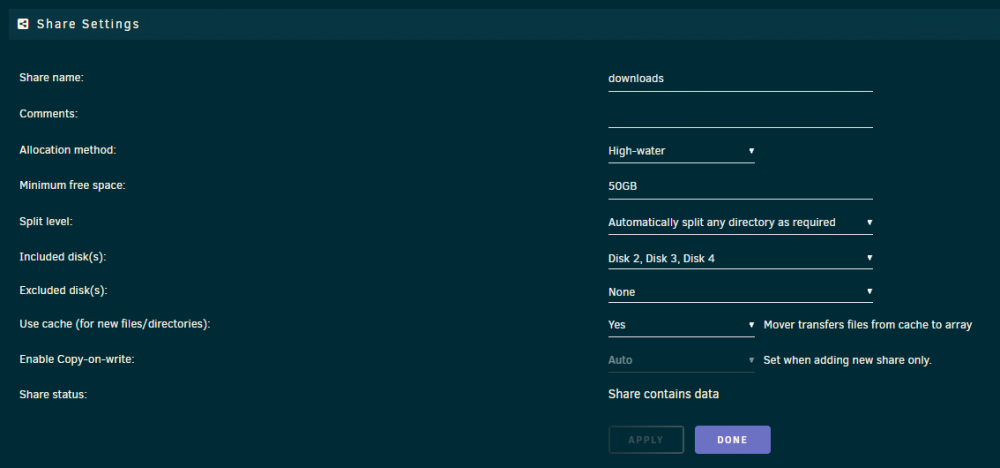
Task: Click the Minimum free space 50GB field
Action: [x=740, y=187]
